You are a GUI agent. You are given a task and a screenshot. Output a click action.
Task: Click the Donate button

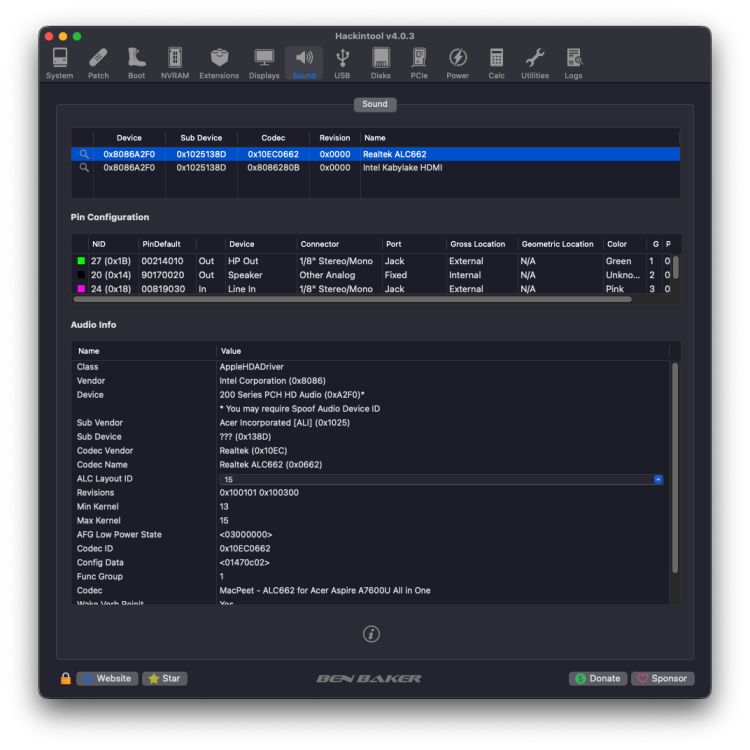(x=598, y=678)
